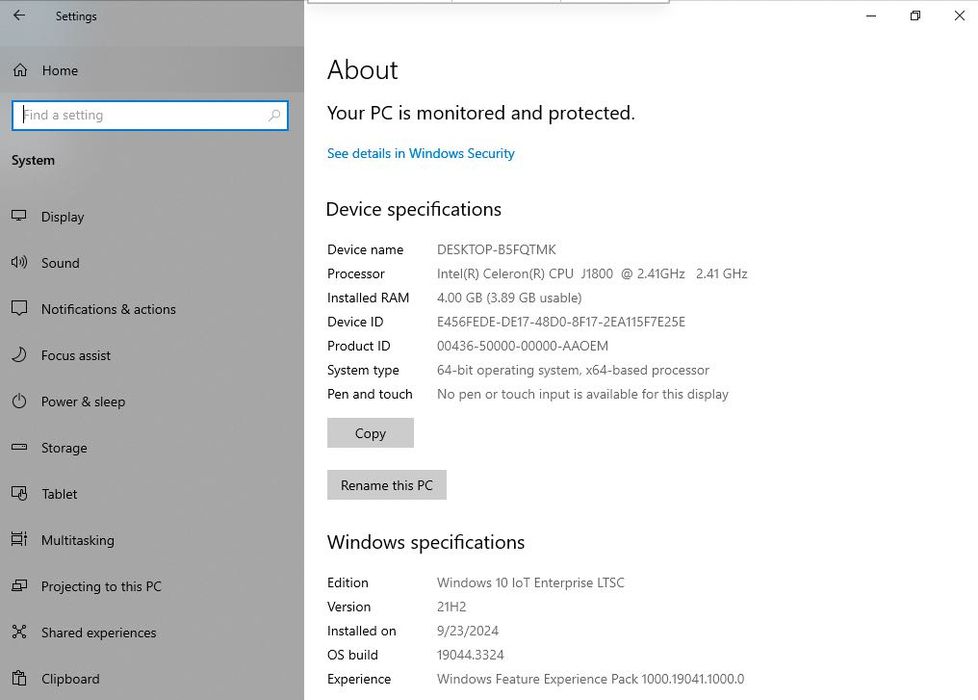Image resolution: width=978 pixels, height=700 pixels.
Task: Click the System section label in sidebar
Action: point(33,160)
